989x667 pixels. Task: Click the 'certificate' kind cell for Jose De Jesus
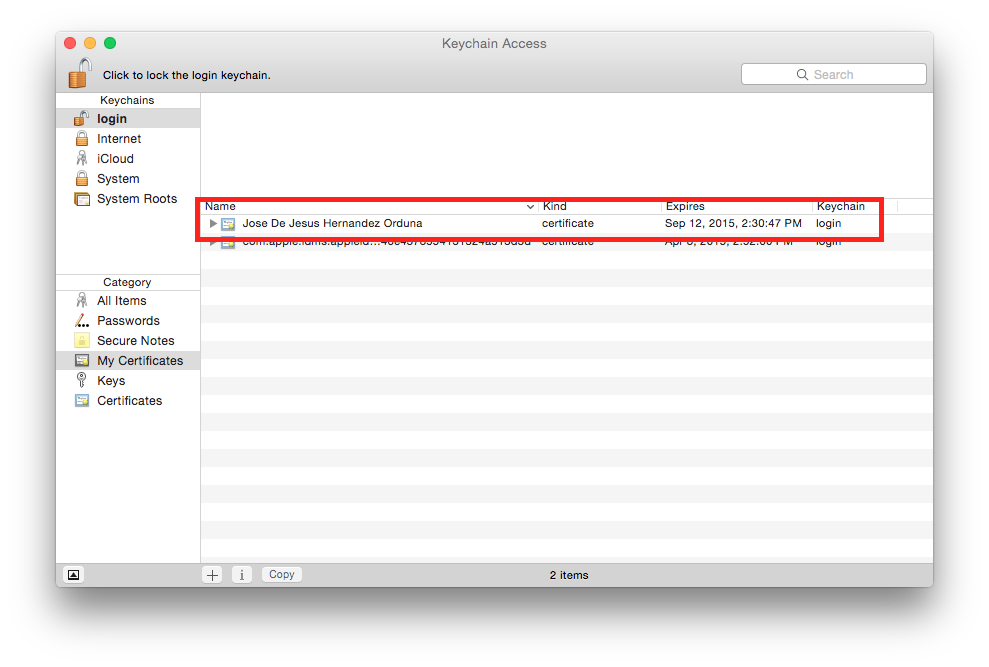[x=568, y=223]
